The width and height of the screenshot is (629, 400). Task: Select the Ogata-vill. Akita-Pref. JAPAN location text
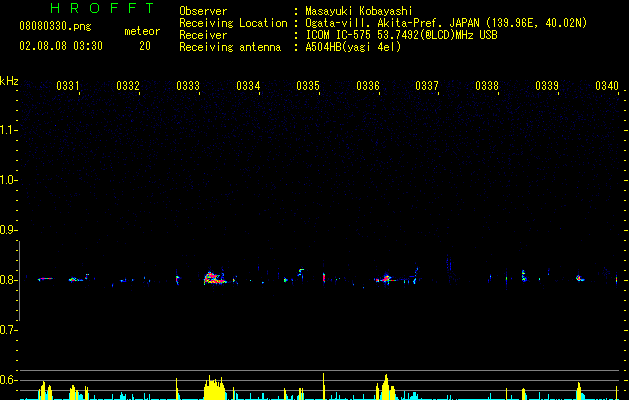tap(446, 23)
